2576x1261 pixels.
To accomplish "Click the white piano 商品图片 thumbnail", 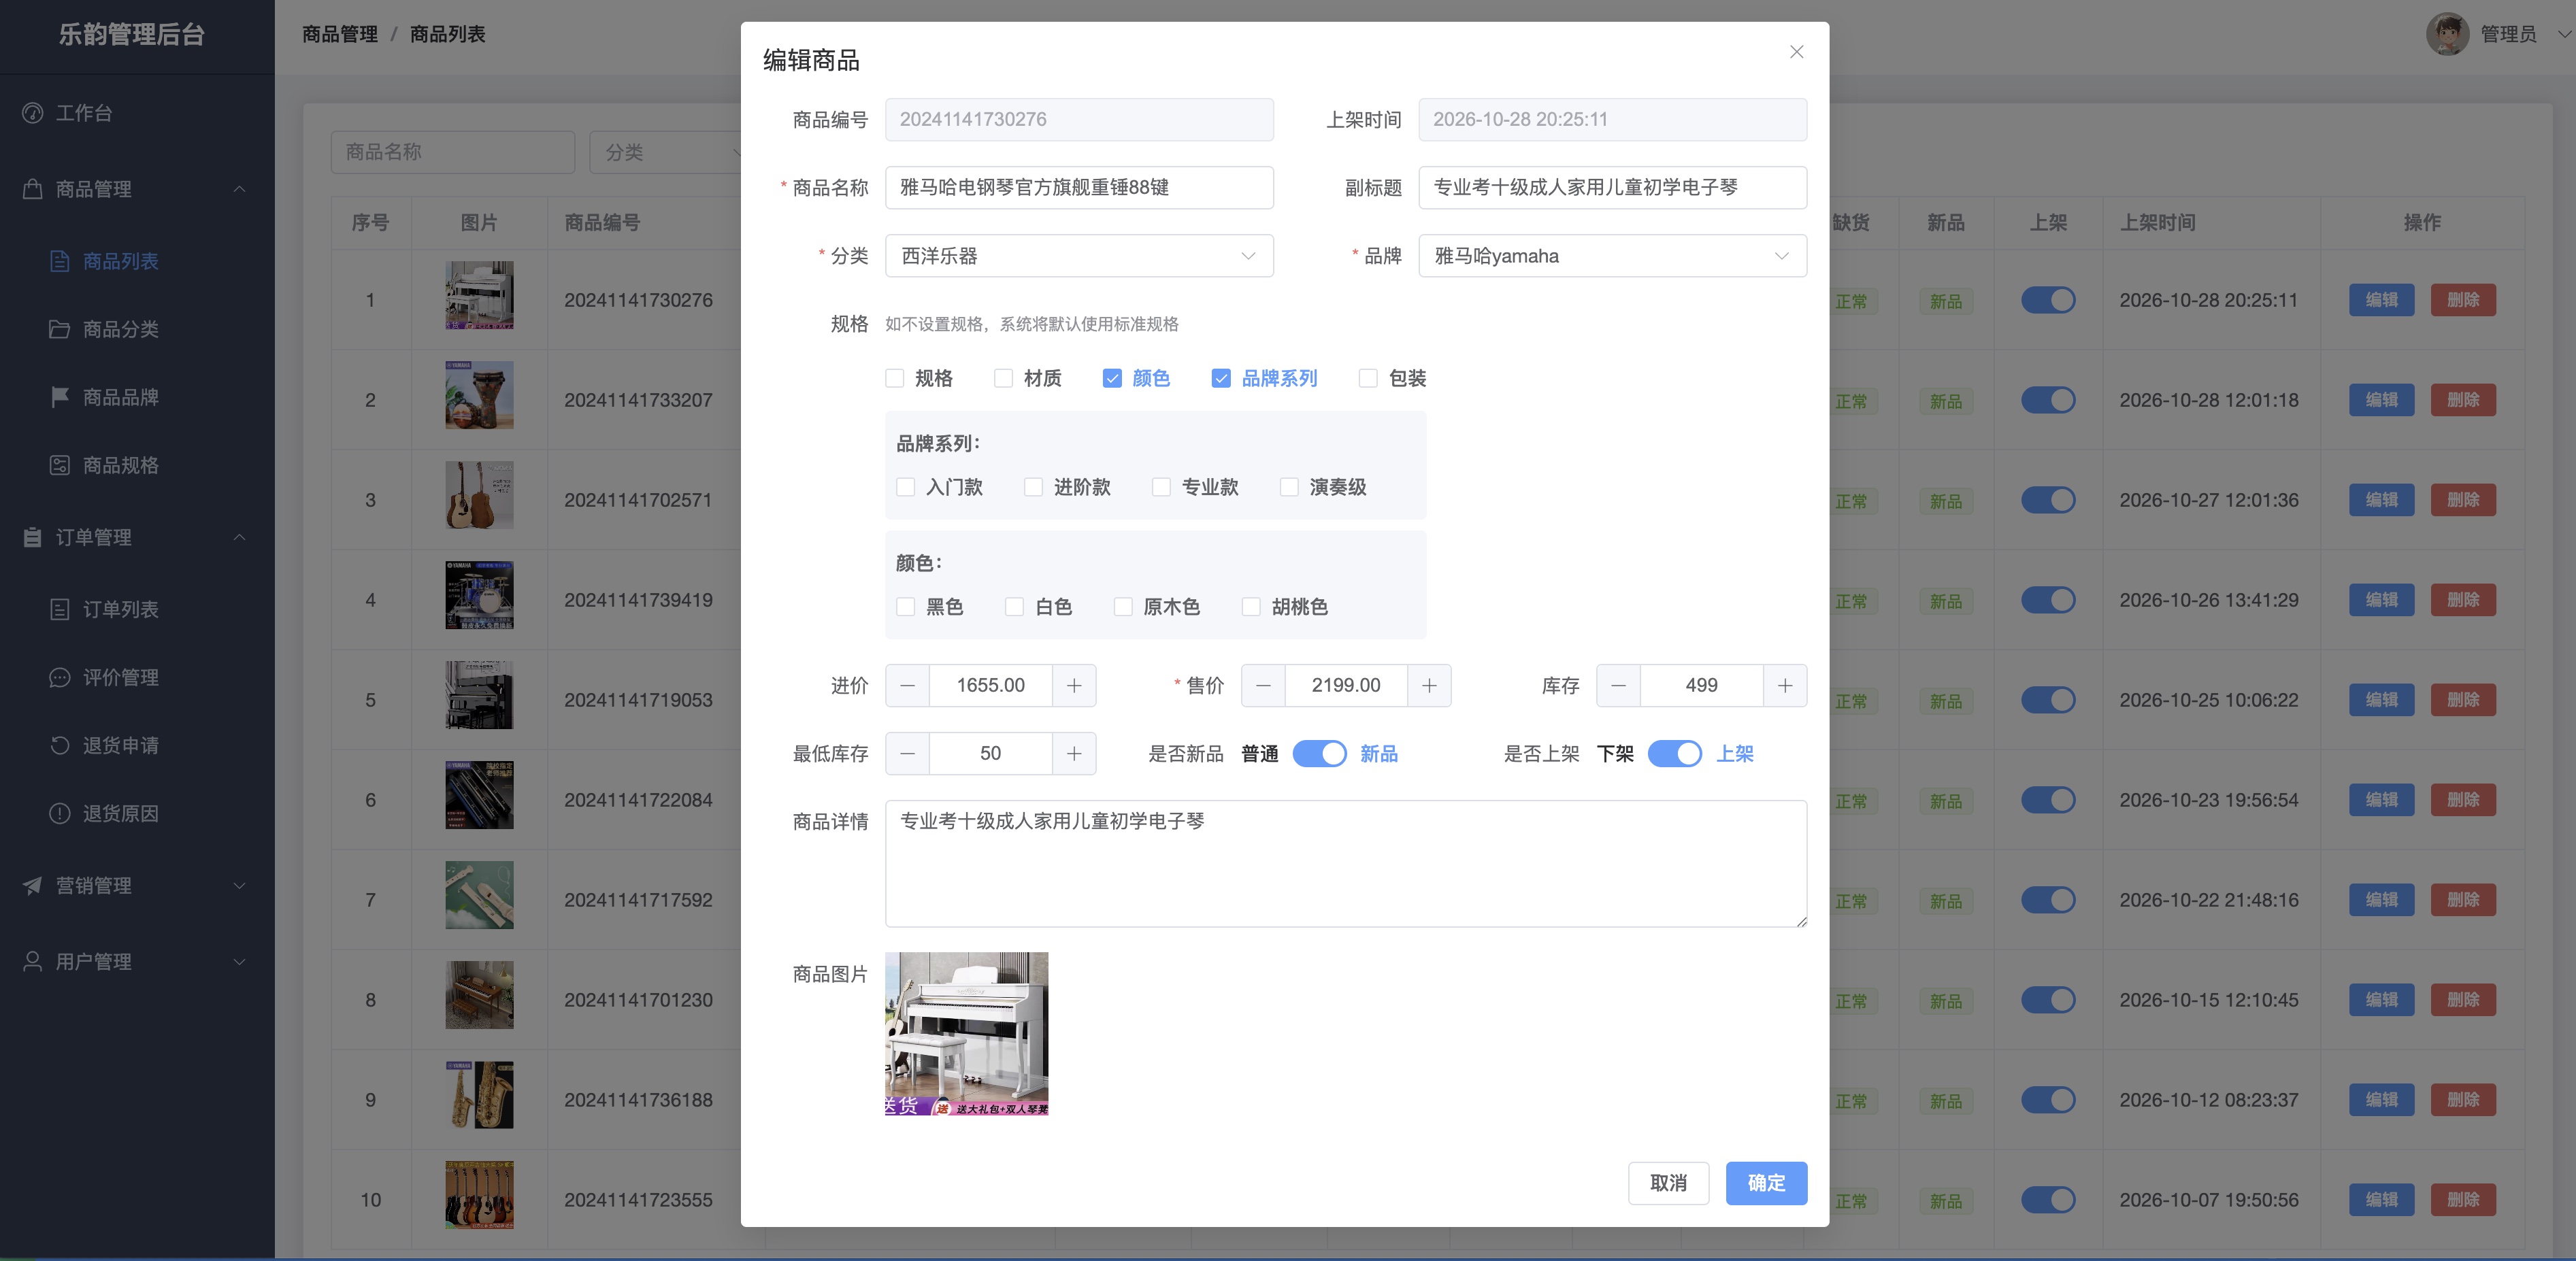I will [967, 1034].
